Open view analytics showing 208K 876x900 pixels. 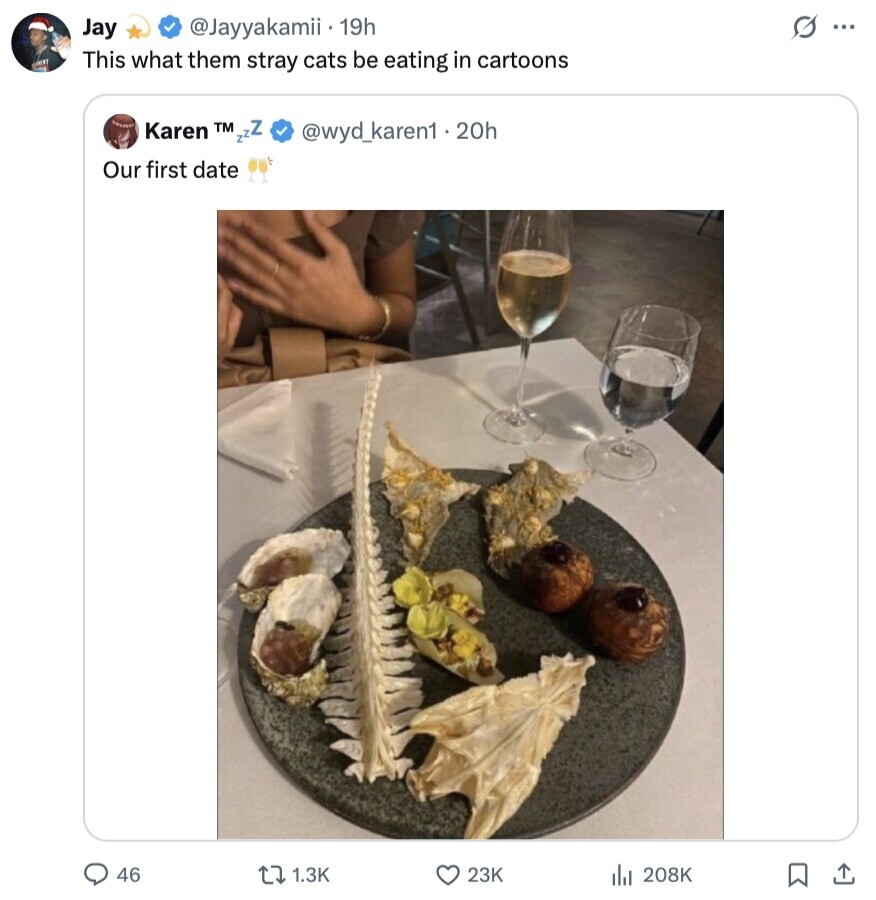(620, 875)
